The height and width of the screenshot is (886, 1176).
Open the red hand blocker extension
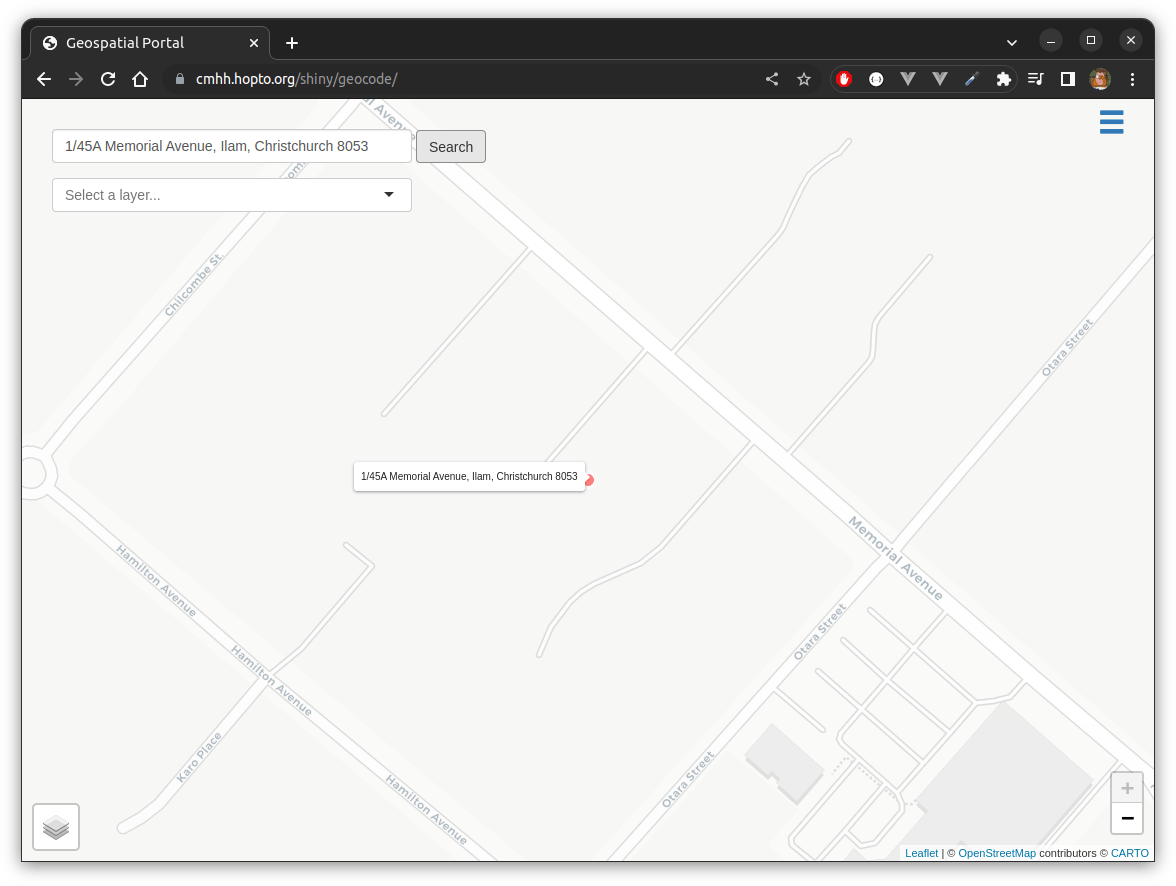(844, 79)
